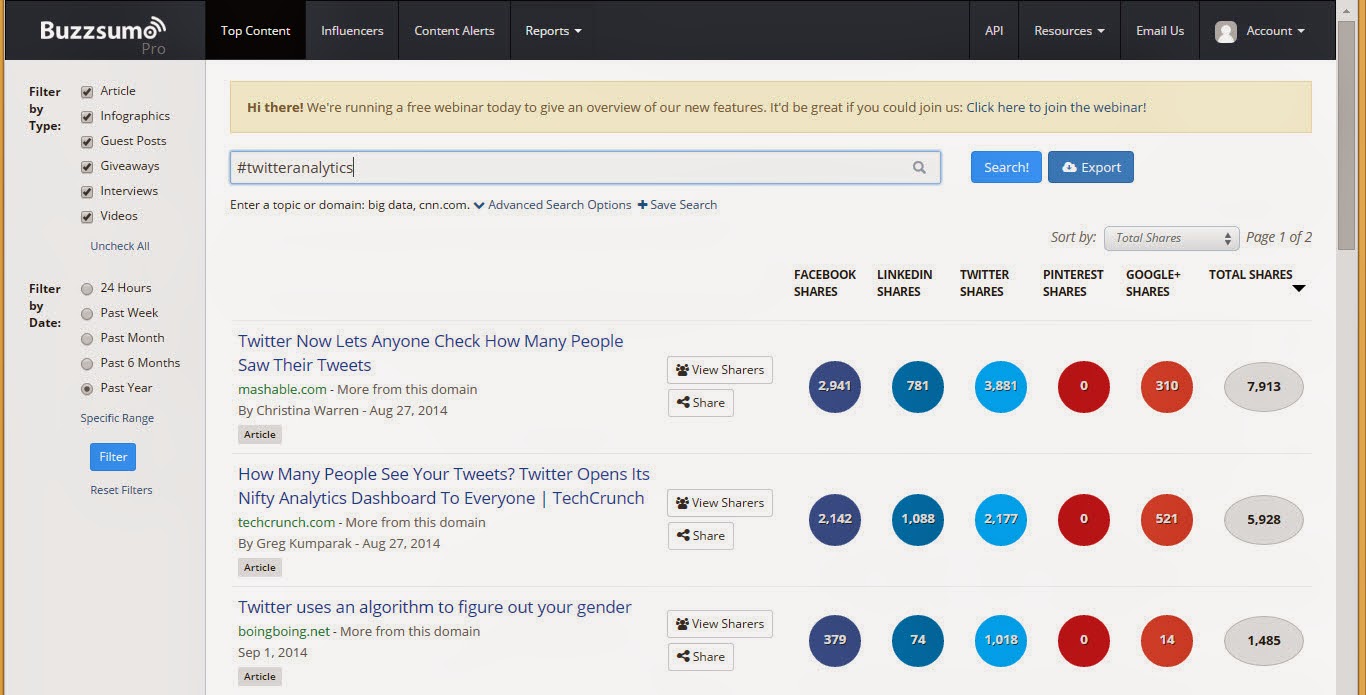Screen dimensions: 1366x695
Task: Click the boingboing LinkedIn shares circle 74
Action: (917, 640)
